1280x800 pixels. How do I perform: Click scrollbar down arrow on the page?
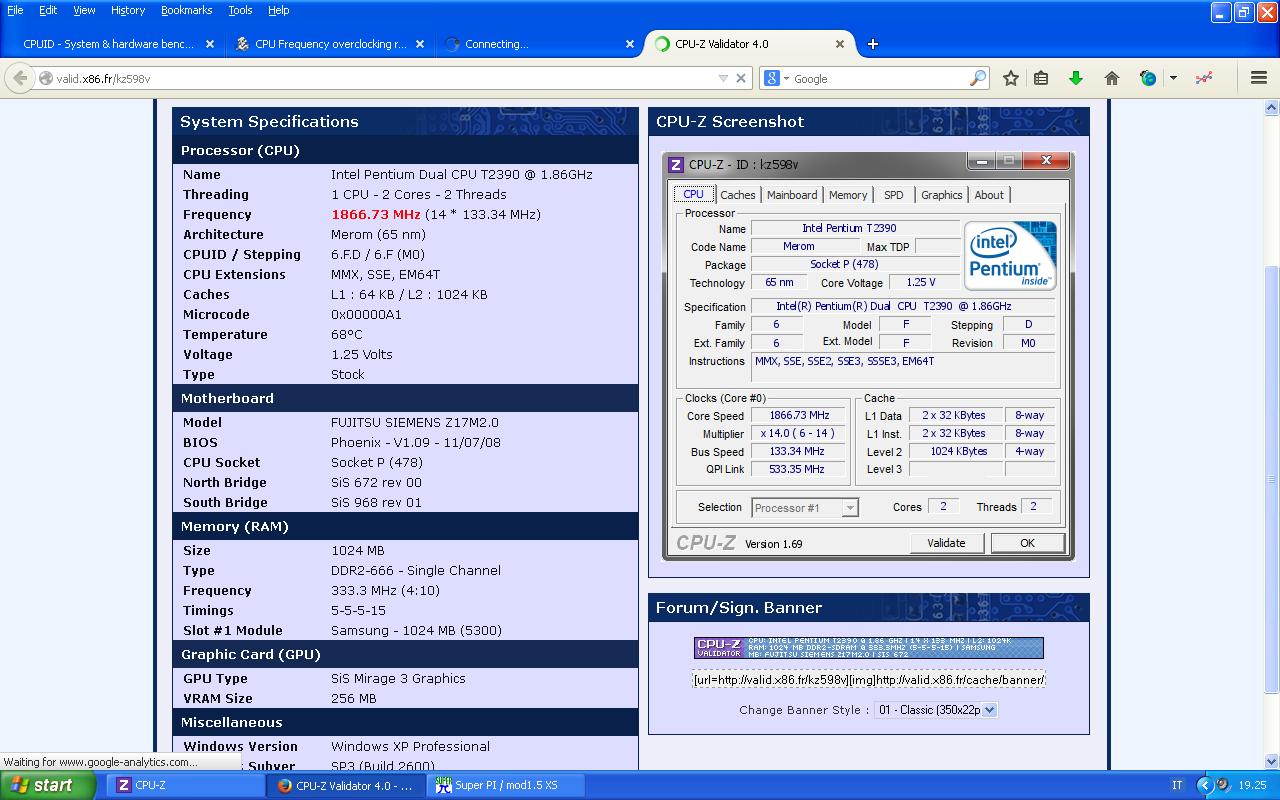click(x=1271, y=762)
